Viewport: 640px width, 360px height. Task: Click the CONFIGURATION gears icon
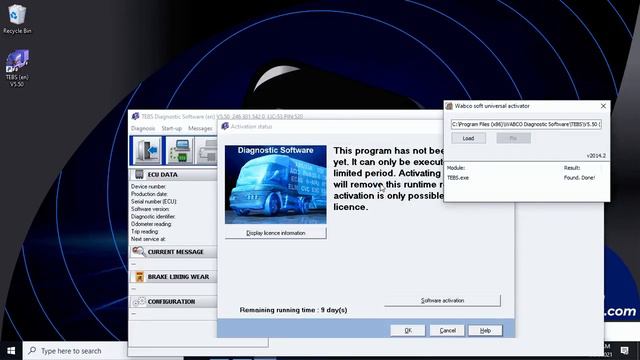pos(139,301)
